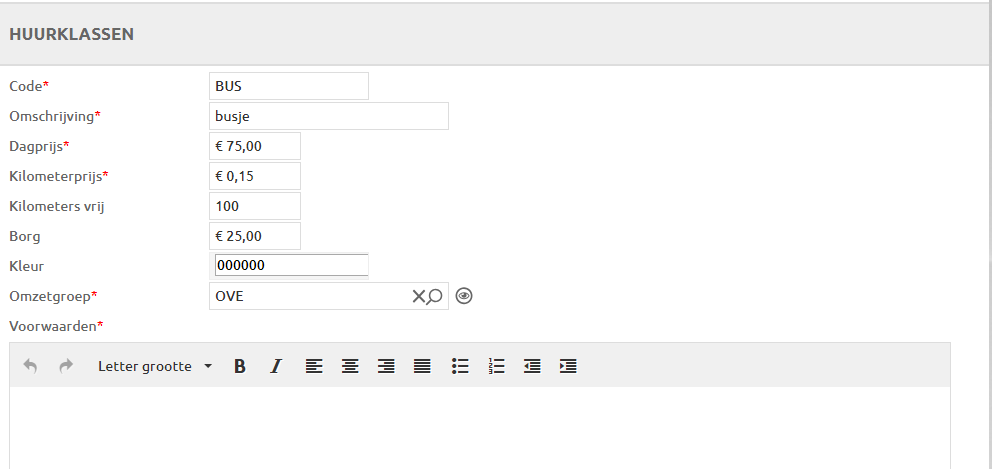
Task: Open the Letter grootte dropdown
Action: (155, 366)
